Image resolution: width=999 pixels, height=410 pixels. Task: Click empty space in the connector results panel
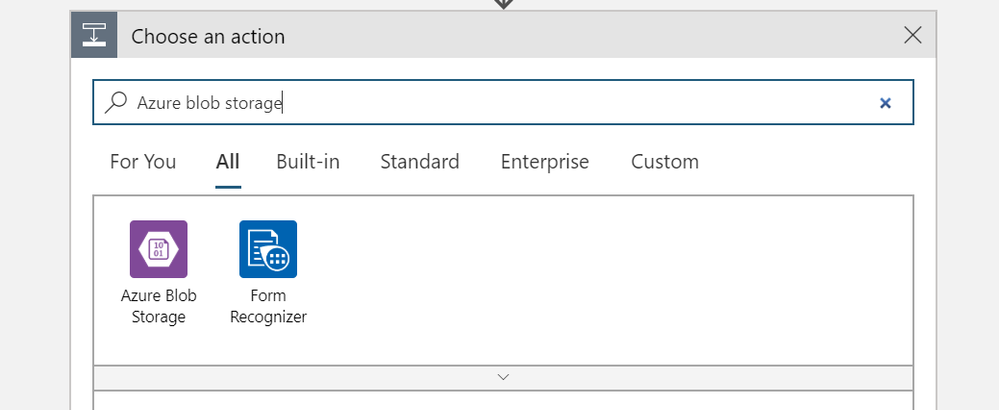tap(605, 280)
